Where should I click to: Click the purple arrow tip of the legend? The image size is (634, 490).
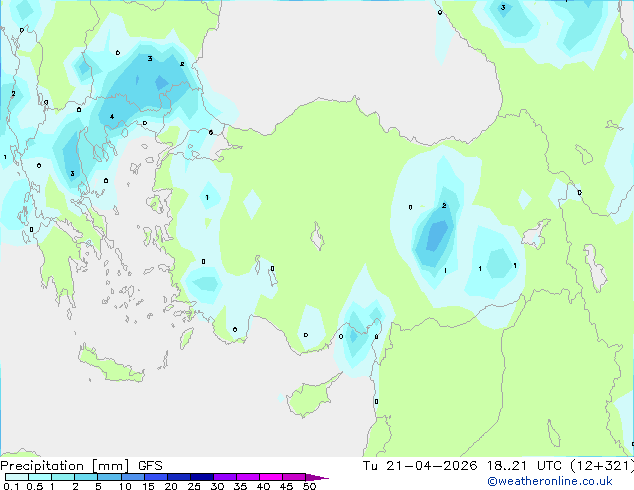(317, 477)
